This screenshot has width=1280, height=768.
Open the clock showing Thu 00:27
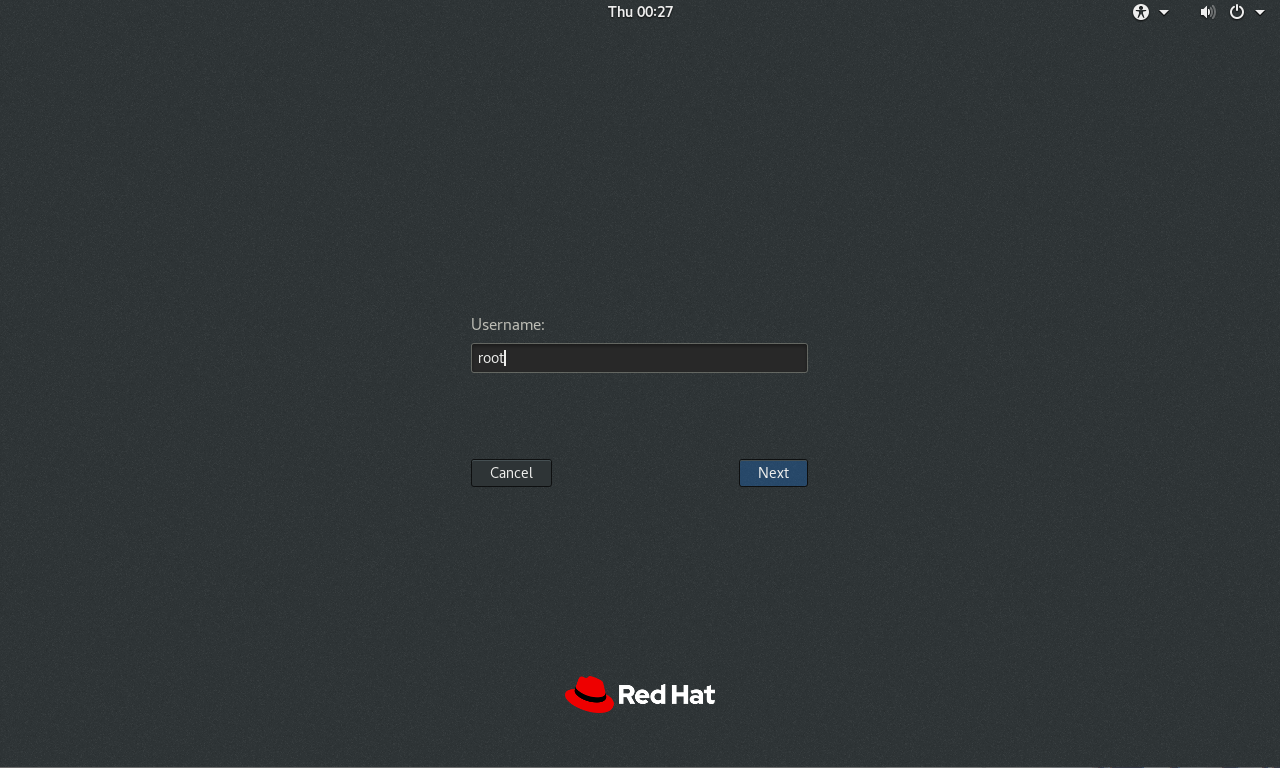[x=640, y=12]
